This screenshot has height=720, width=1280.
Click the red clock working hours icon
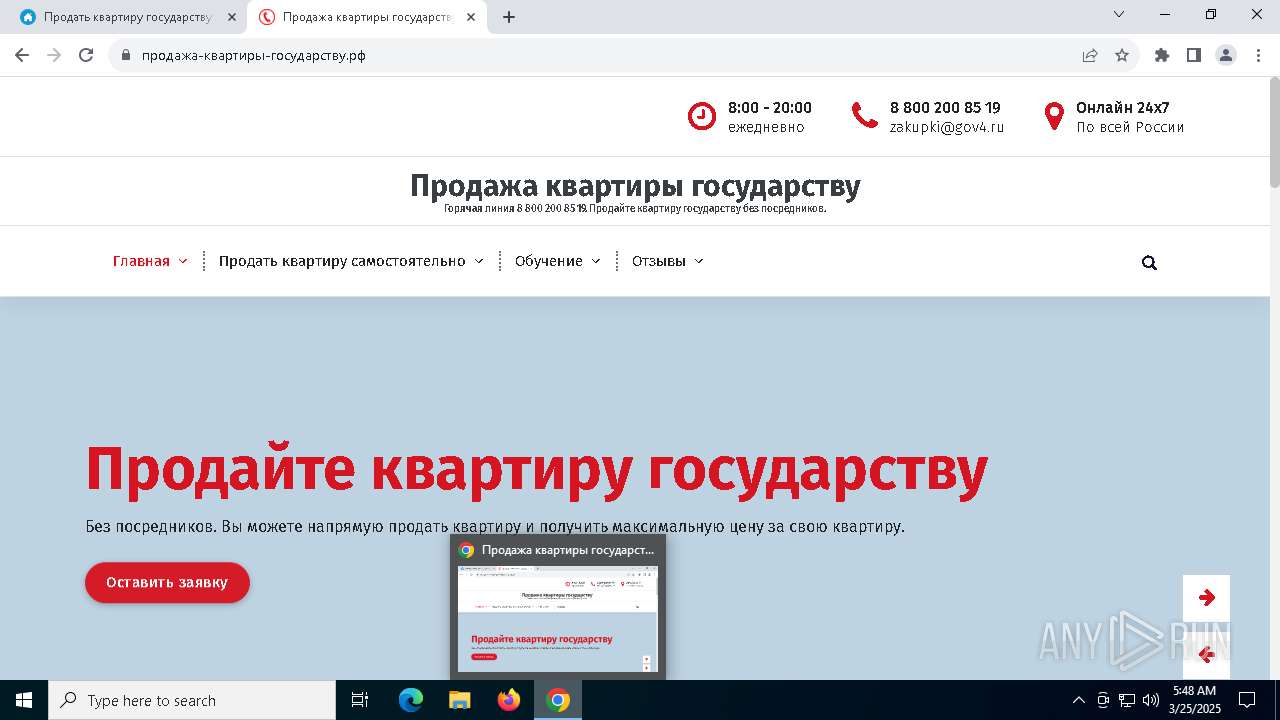pyautogui.click(x=702, y=116)
